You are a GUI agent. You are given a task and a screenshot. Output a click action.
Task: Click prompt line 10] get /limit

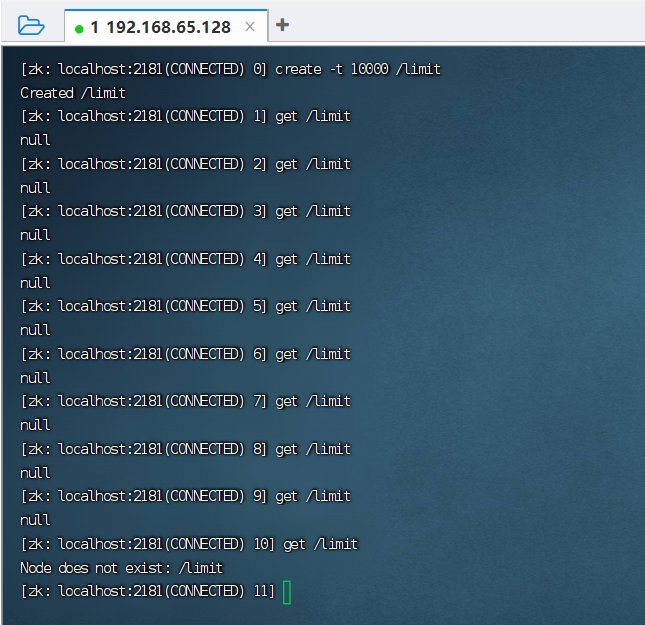[x=190, y=544]
